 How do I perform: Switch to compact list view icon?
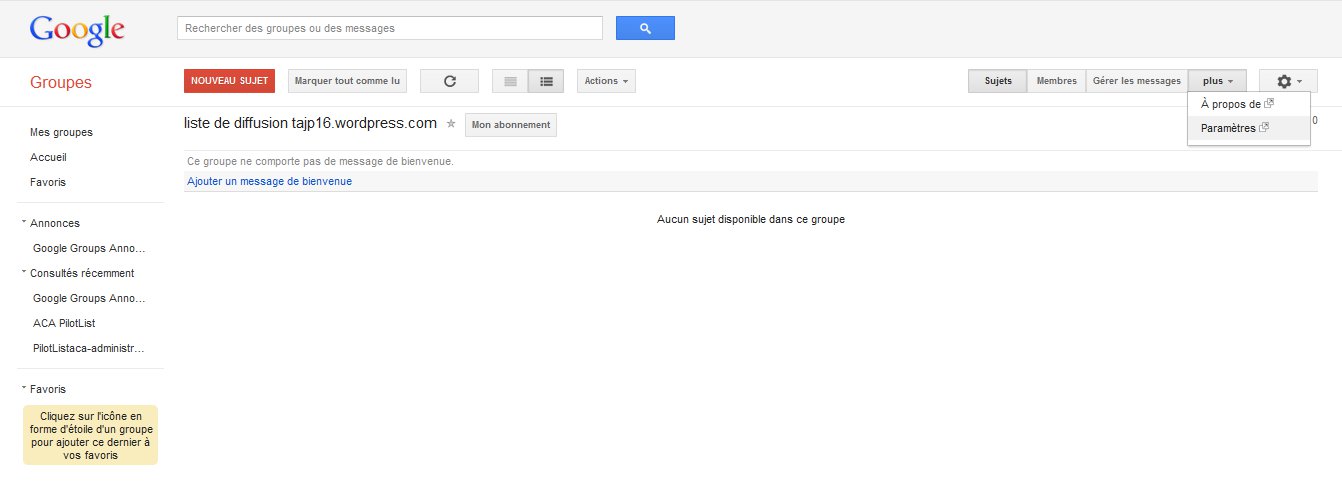(510, 81)
